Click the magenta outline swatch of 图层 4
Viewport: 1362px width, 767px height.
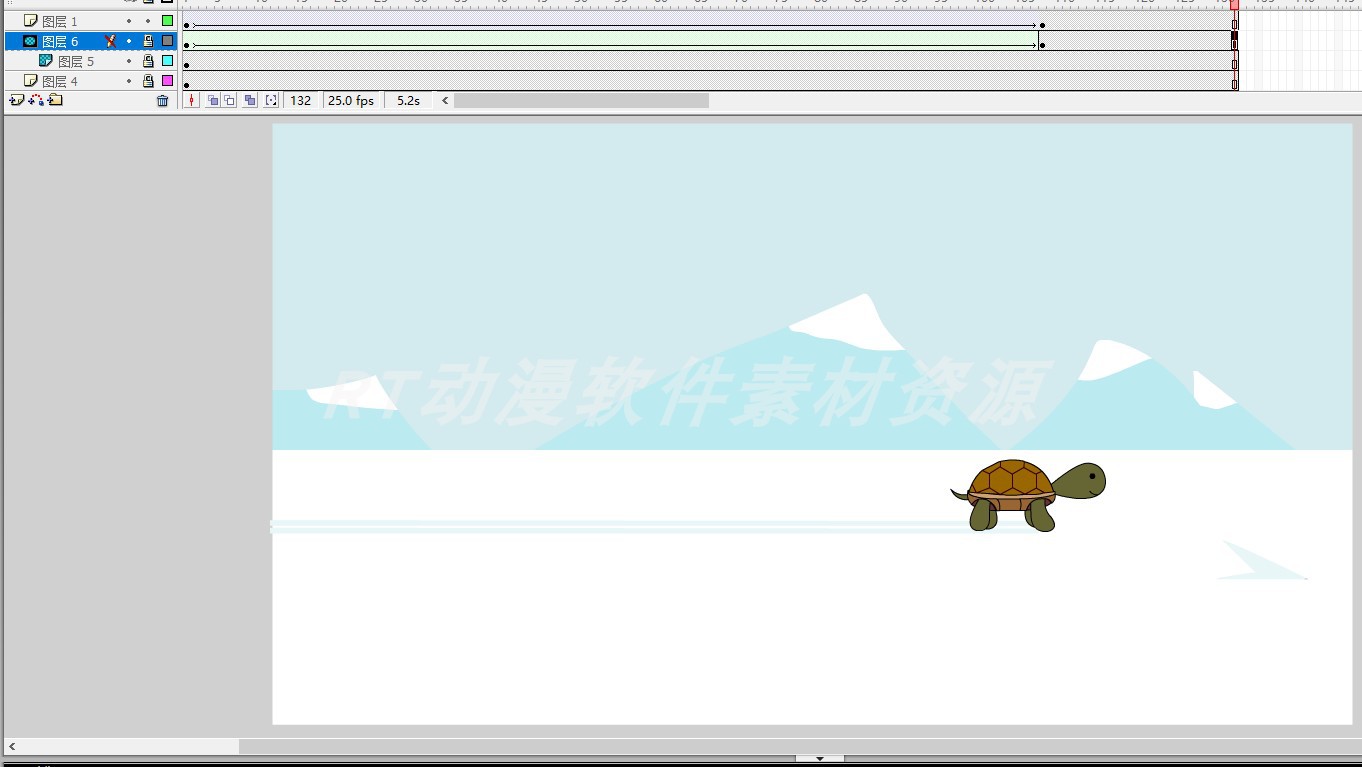click(x=167, y=81)
